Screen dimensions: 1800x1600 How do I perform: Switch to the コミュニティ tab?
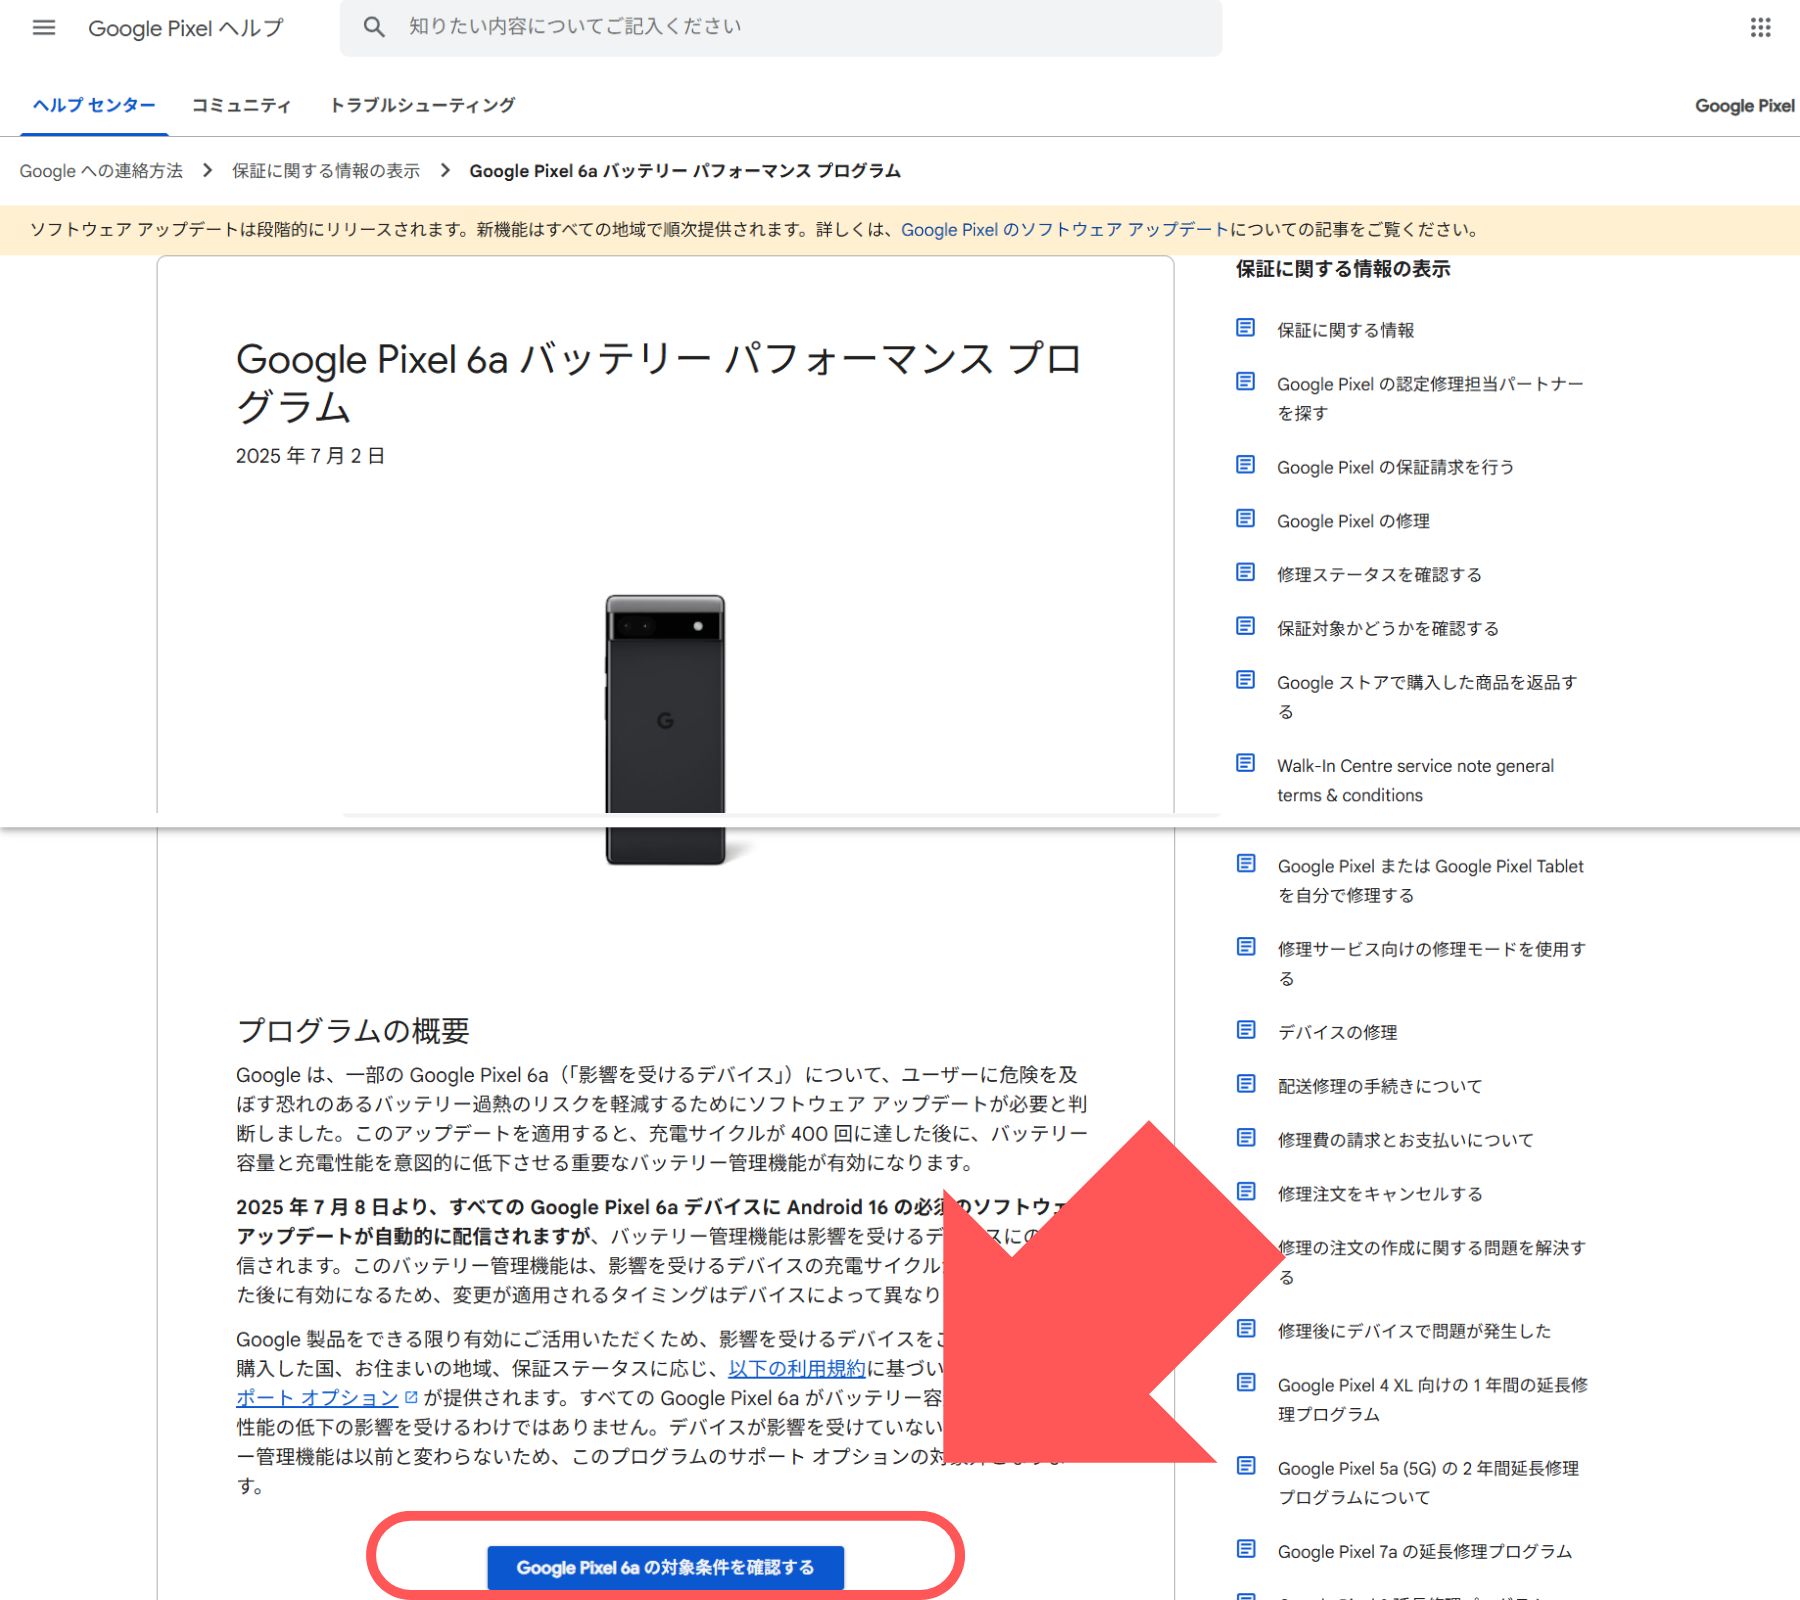click(241, 104)
